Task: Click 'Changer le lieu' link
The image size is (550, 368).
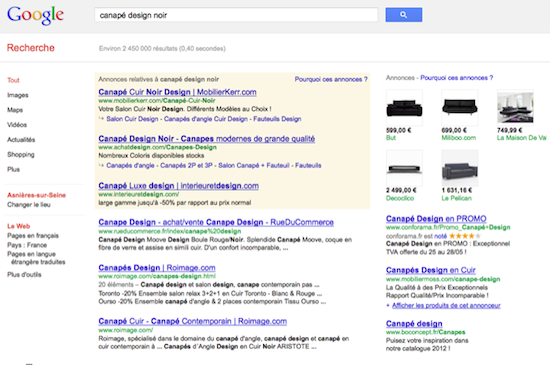Action: click(29, 205)
